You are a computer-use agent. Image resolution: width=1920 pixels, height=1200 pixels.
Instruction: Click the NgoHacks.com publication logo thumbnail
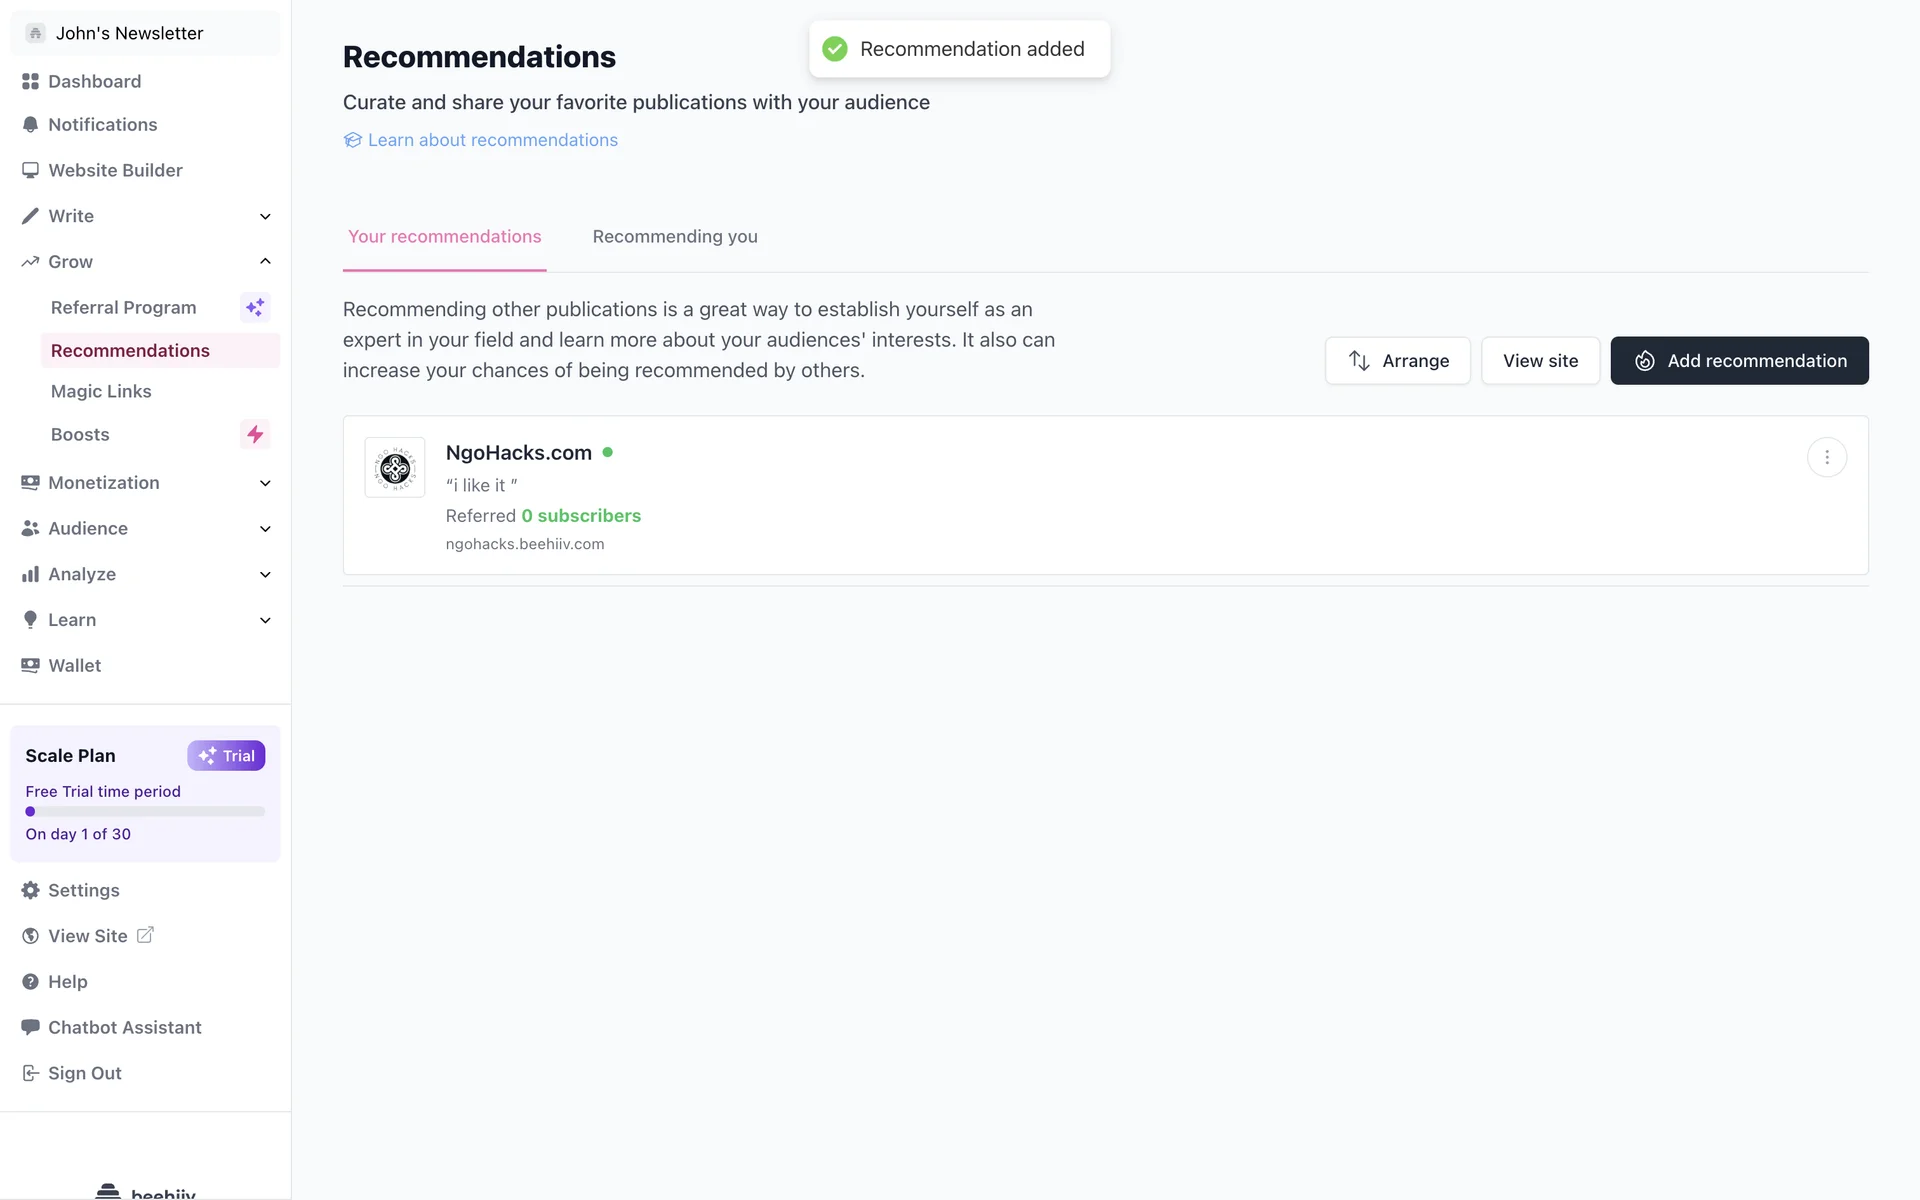tap(395, 467)
